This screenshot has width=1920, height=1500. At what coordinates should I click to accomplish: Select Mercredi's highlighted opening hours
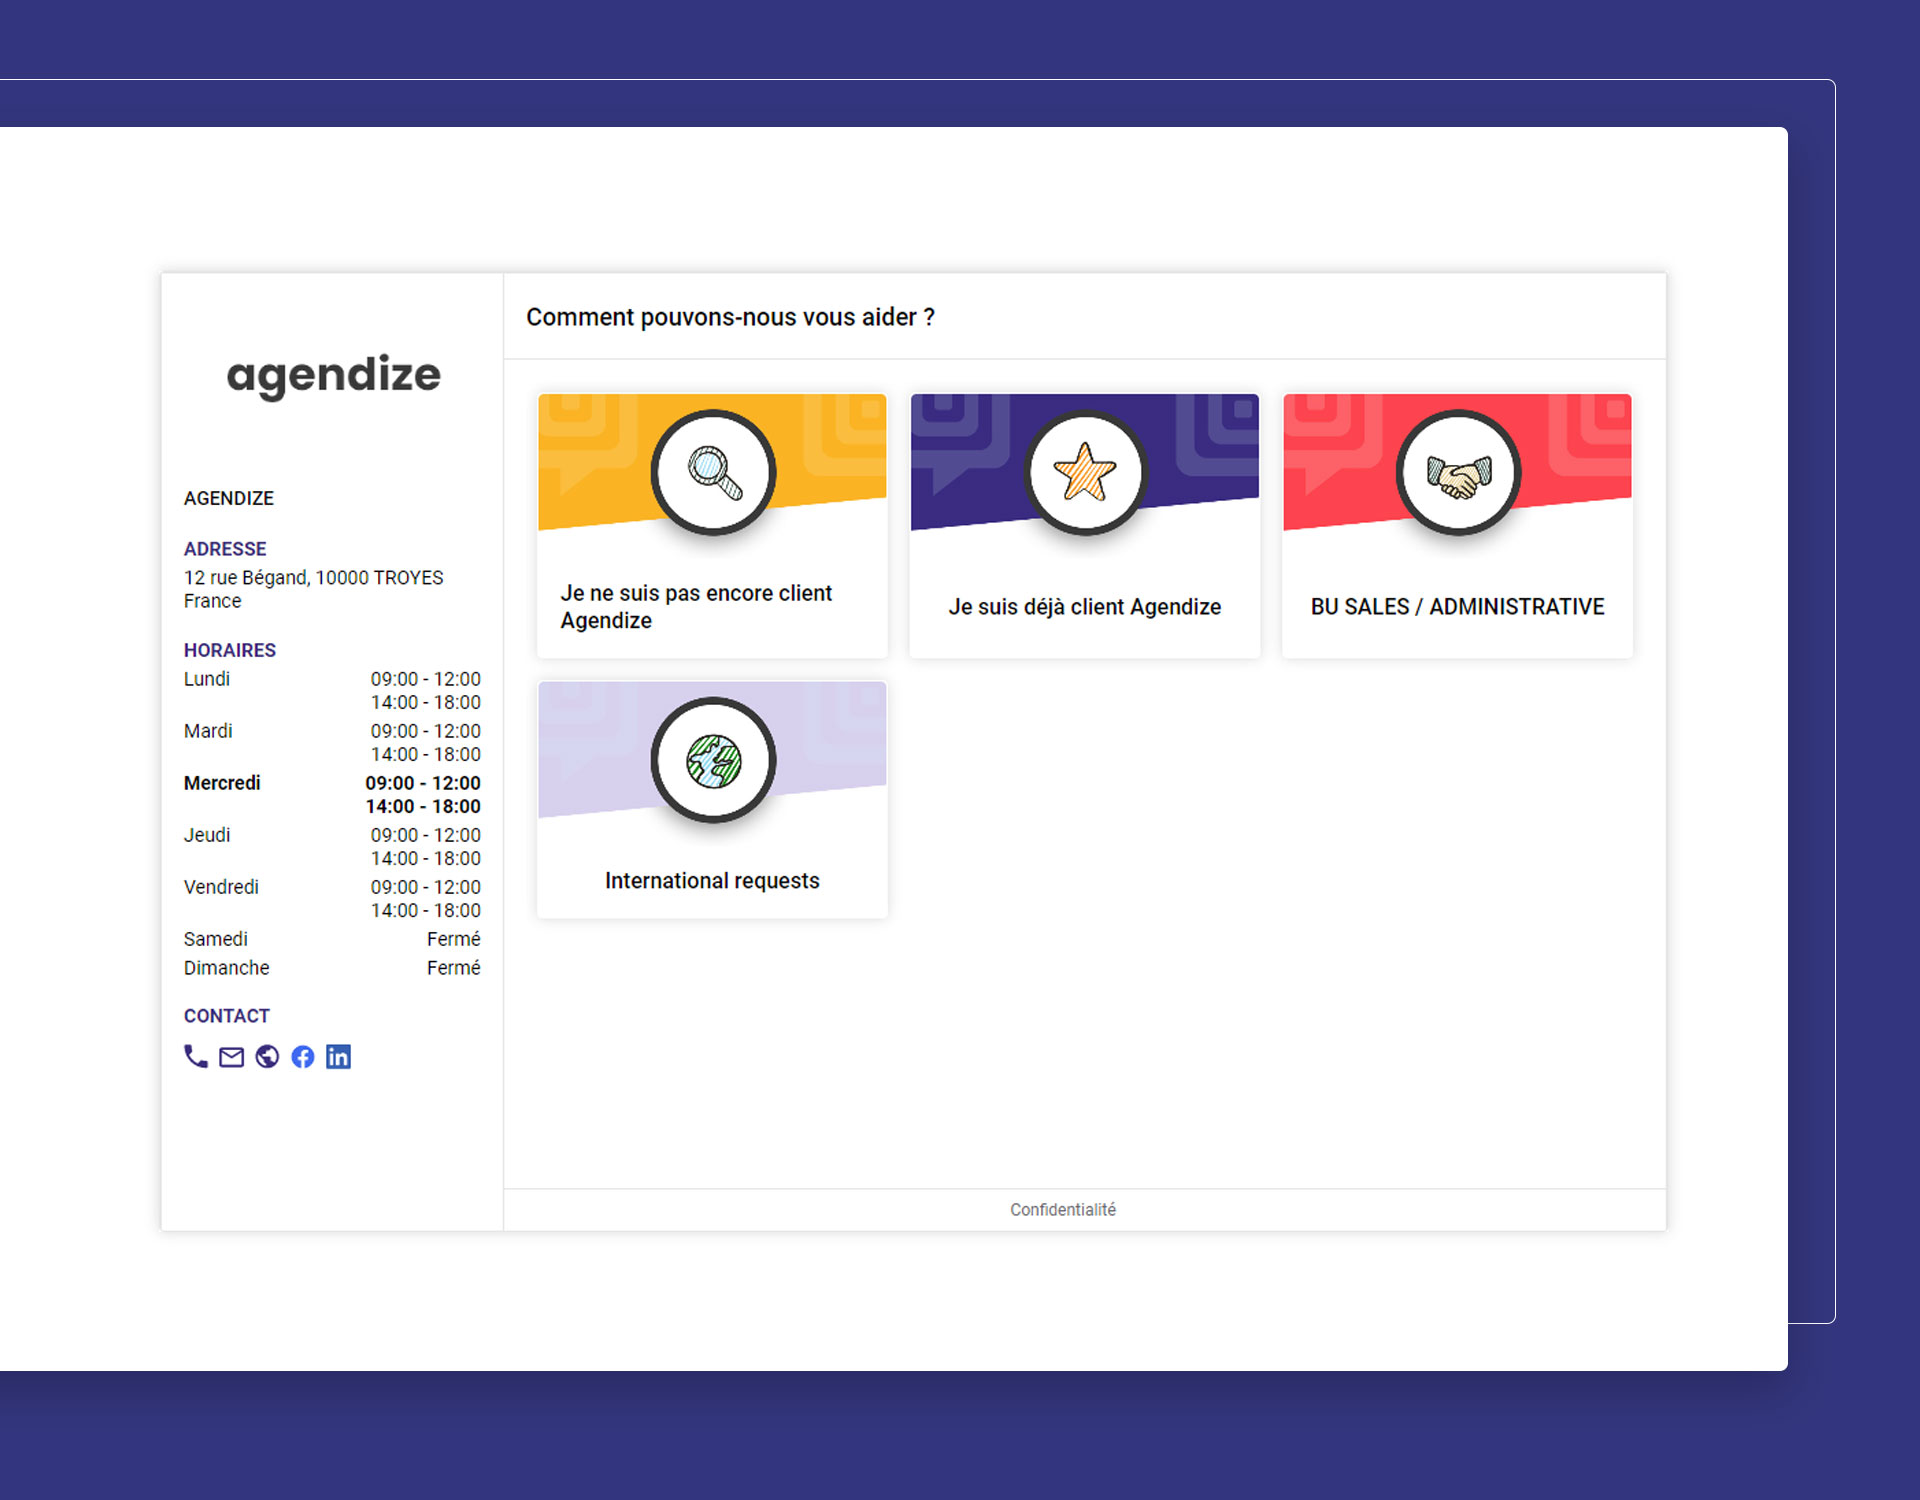[x=423, y=794]
